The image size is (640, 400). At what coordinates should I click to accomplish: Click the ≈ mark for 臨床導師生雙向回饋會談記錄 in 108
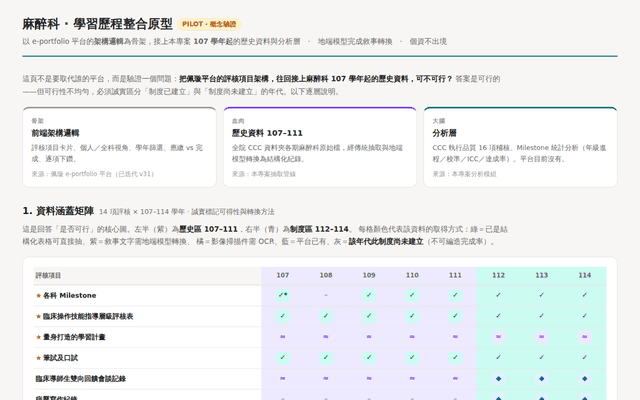[326, 378]
